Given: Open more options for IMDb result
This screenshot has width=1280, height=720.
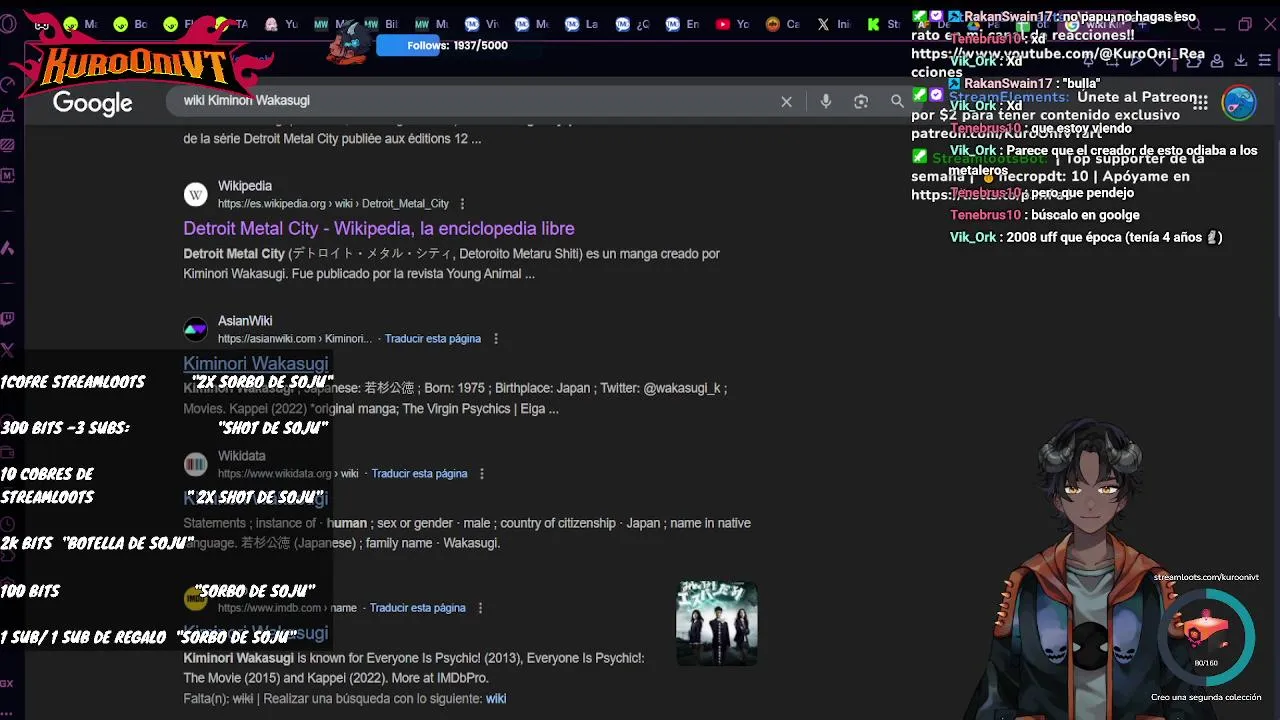Looking at the screenshot, I should coord(481,608).
